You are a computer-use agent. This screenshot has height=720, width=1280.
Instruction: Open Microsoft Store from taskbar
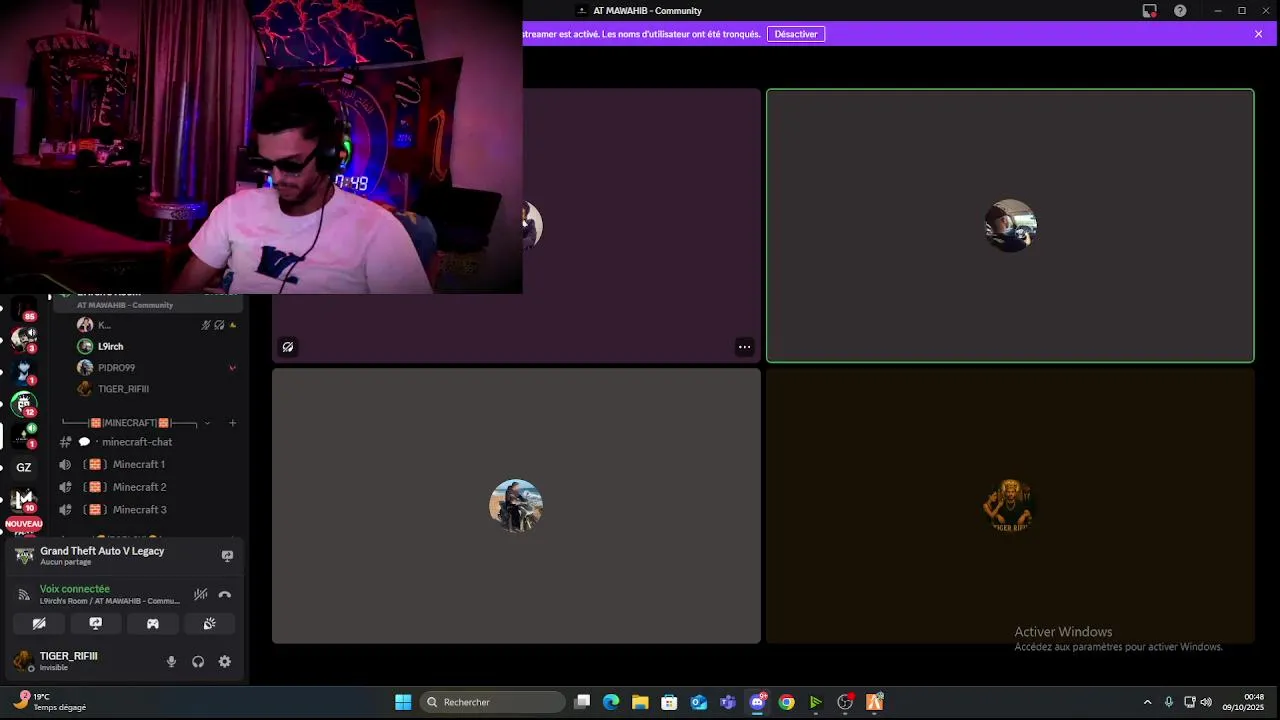click(669, 702)
